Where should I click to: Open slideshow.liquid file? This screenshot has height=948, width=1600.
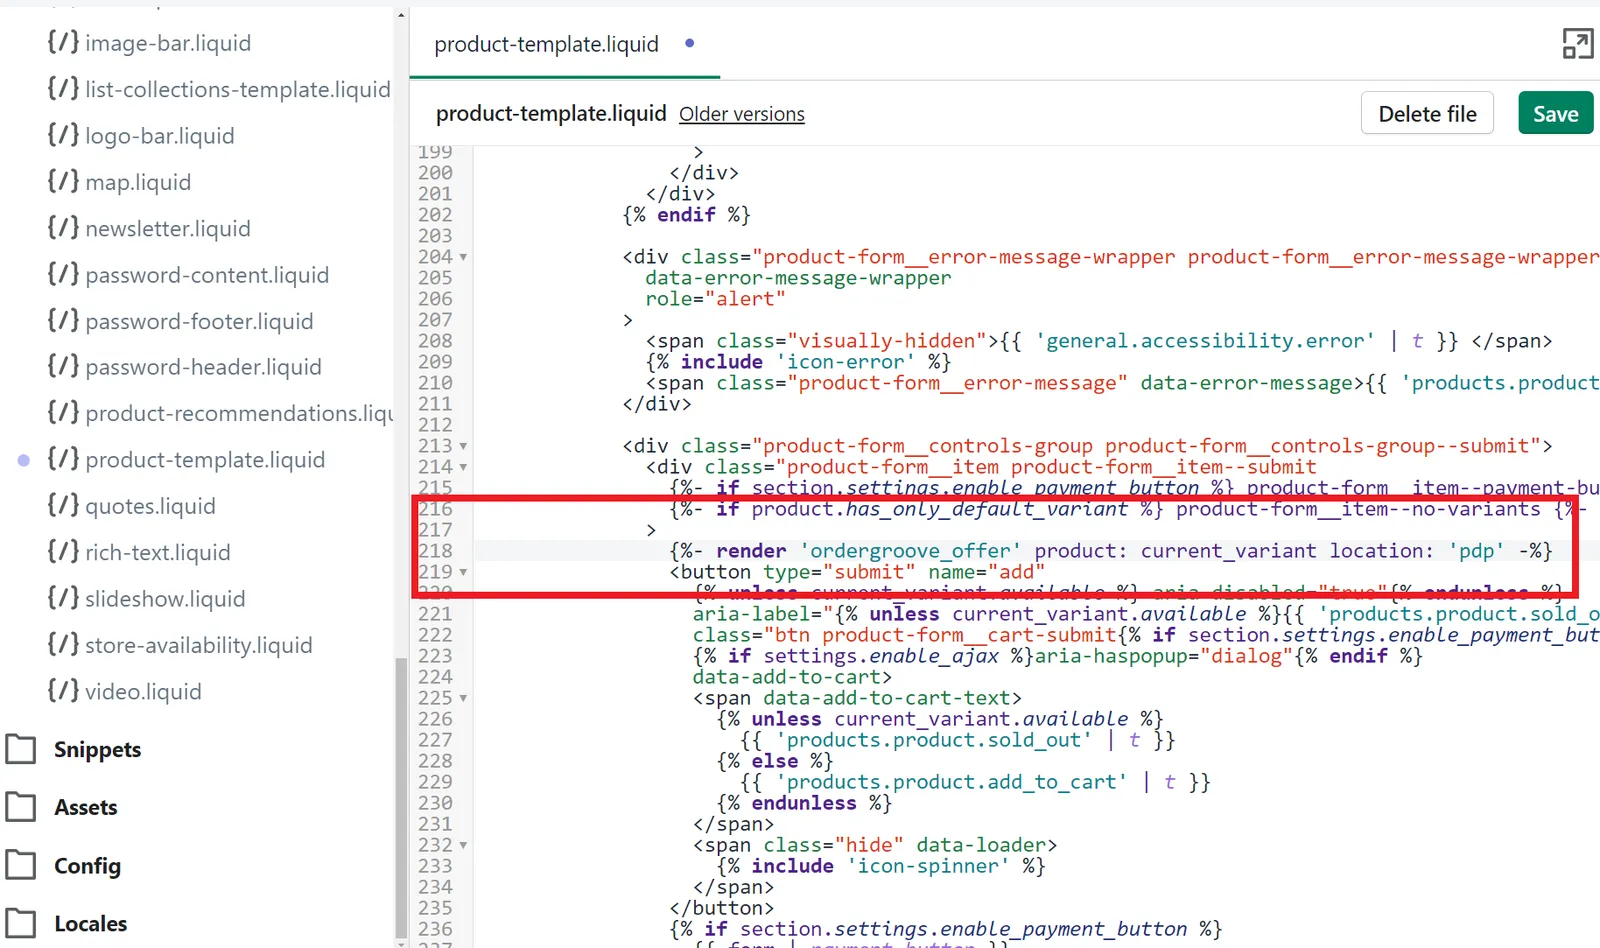tap(165, 598)
